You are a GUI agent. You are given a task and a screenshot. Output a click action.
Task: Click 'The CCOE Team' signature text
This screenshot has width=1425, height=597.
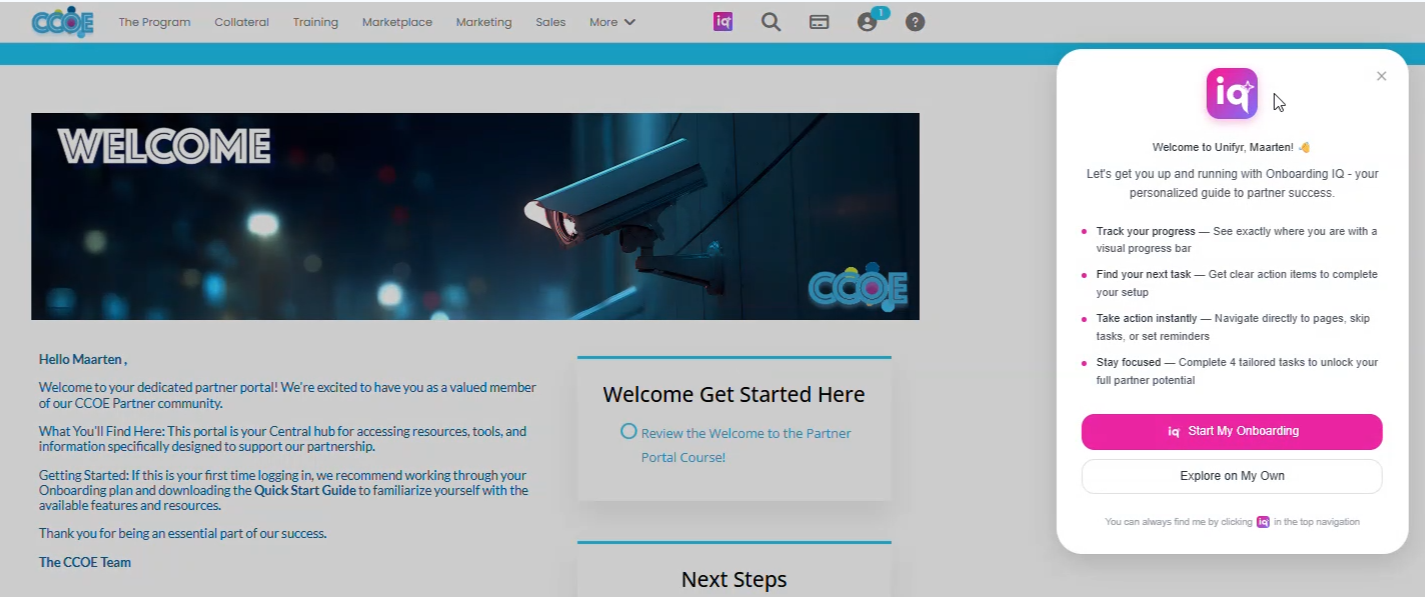click(x=85, y=562)
